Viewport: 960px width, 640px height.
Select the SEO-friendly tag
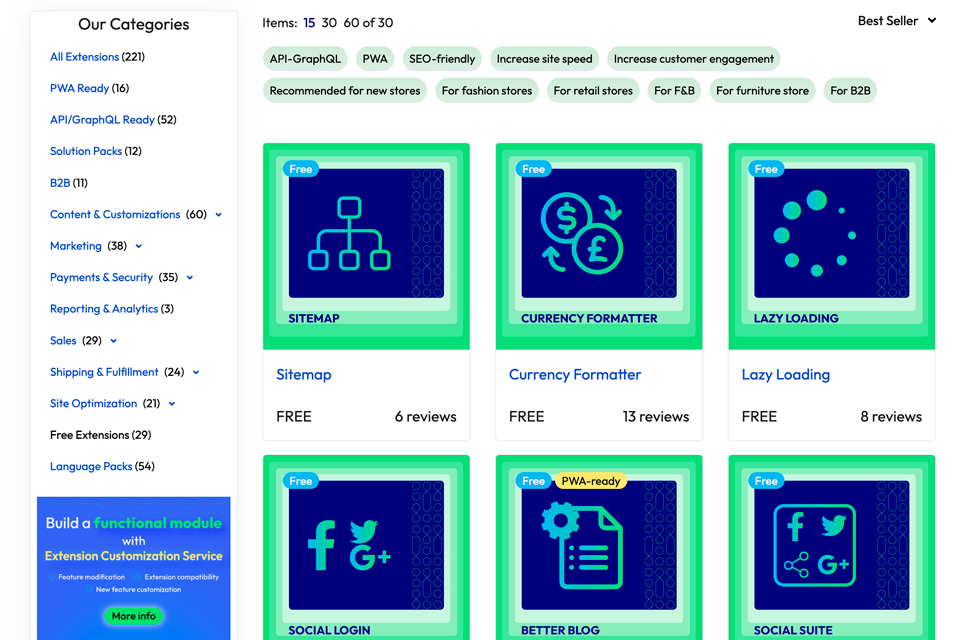pyautogui.click(x=442, y=59)
